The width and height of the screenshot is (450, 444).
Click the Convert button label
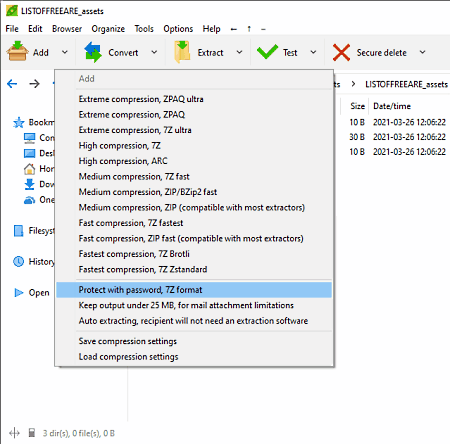[x=123, y=53]
